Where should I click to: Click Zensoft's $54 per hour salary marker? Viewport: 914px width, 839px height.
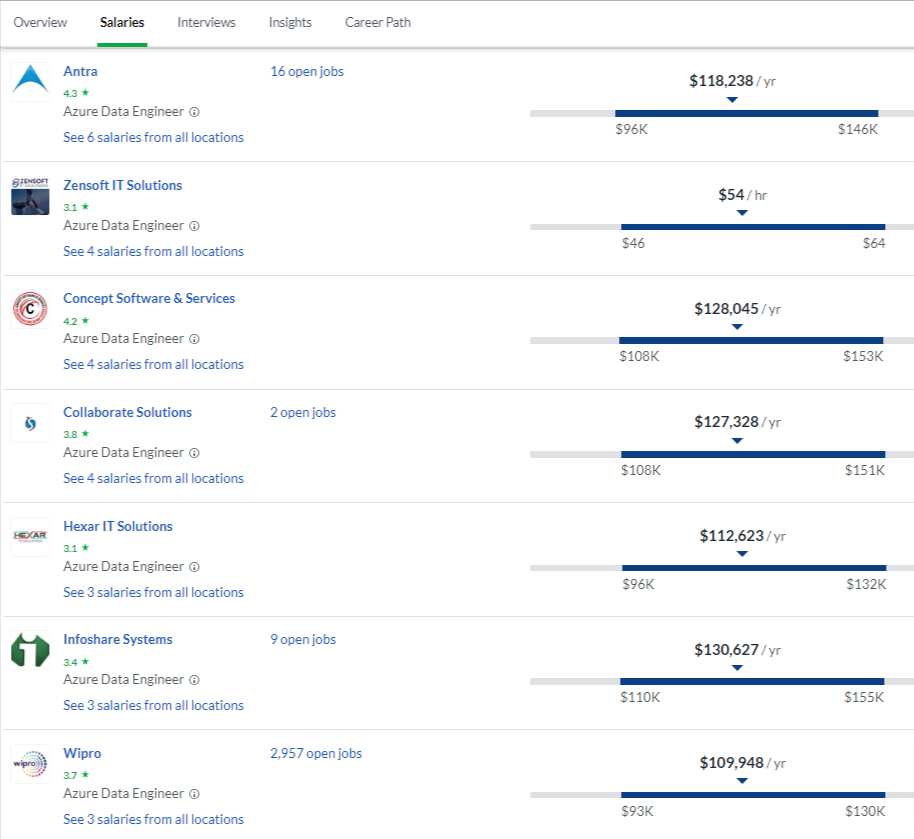741,212
